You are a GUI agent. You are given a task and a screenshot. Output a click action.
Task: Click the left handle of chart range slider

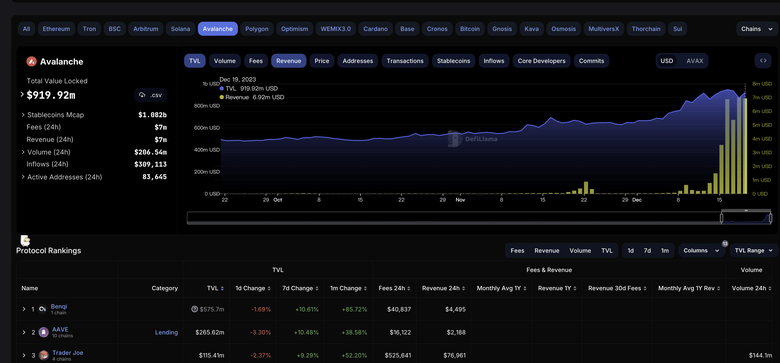(722, 218)
